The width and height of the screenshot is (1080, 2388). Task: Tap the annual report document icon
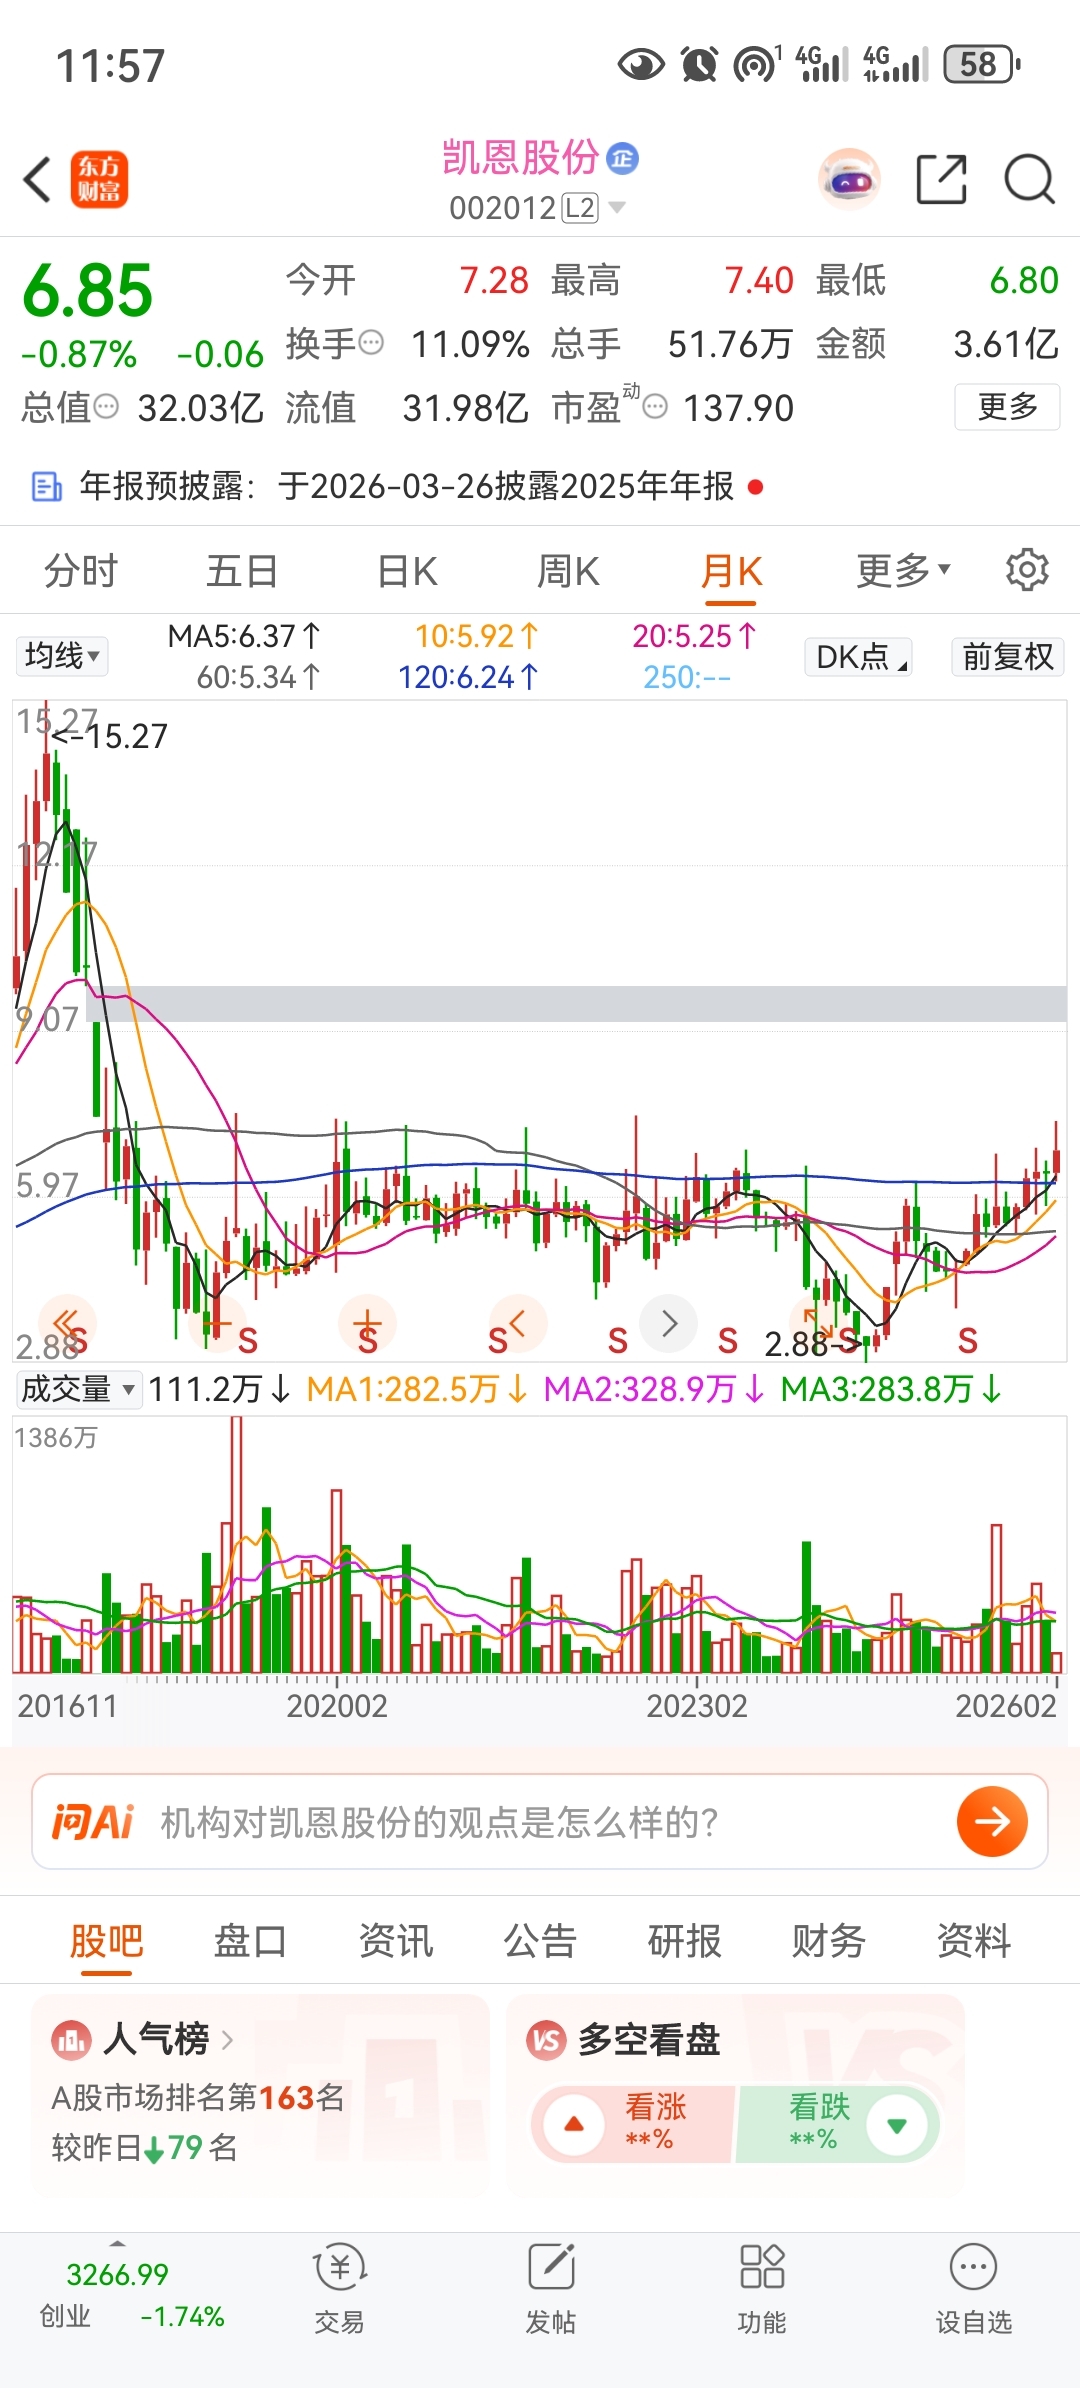point(47,487)
